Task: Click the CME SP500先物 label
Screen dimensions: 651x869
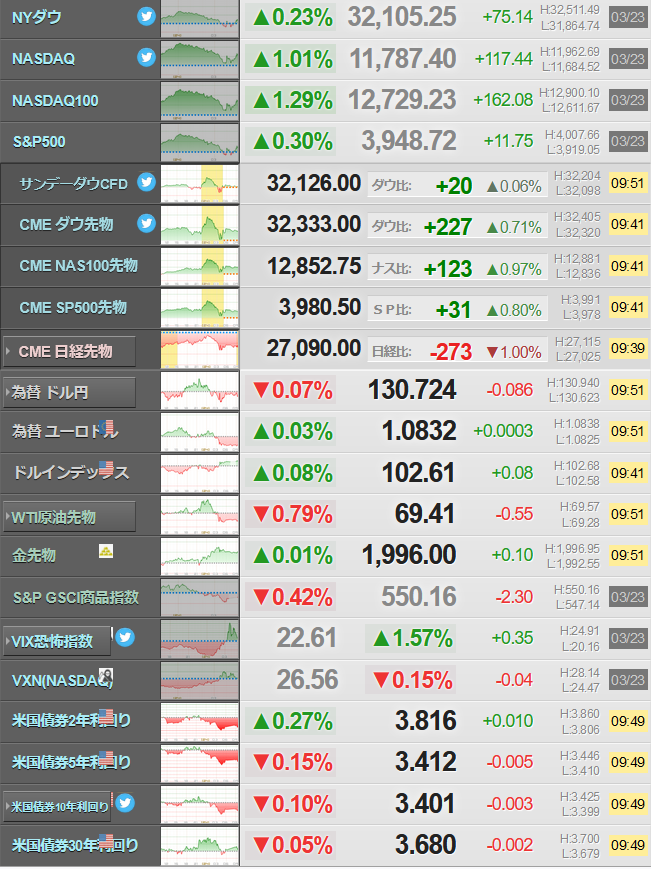Action: coord(73,308)
